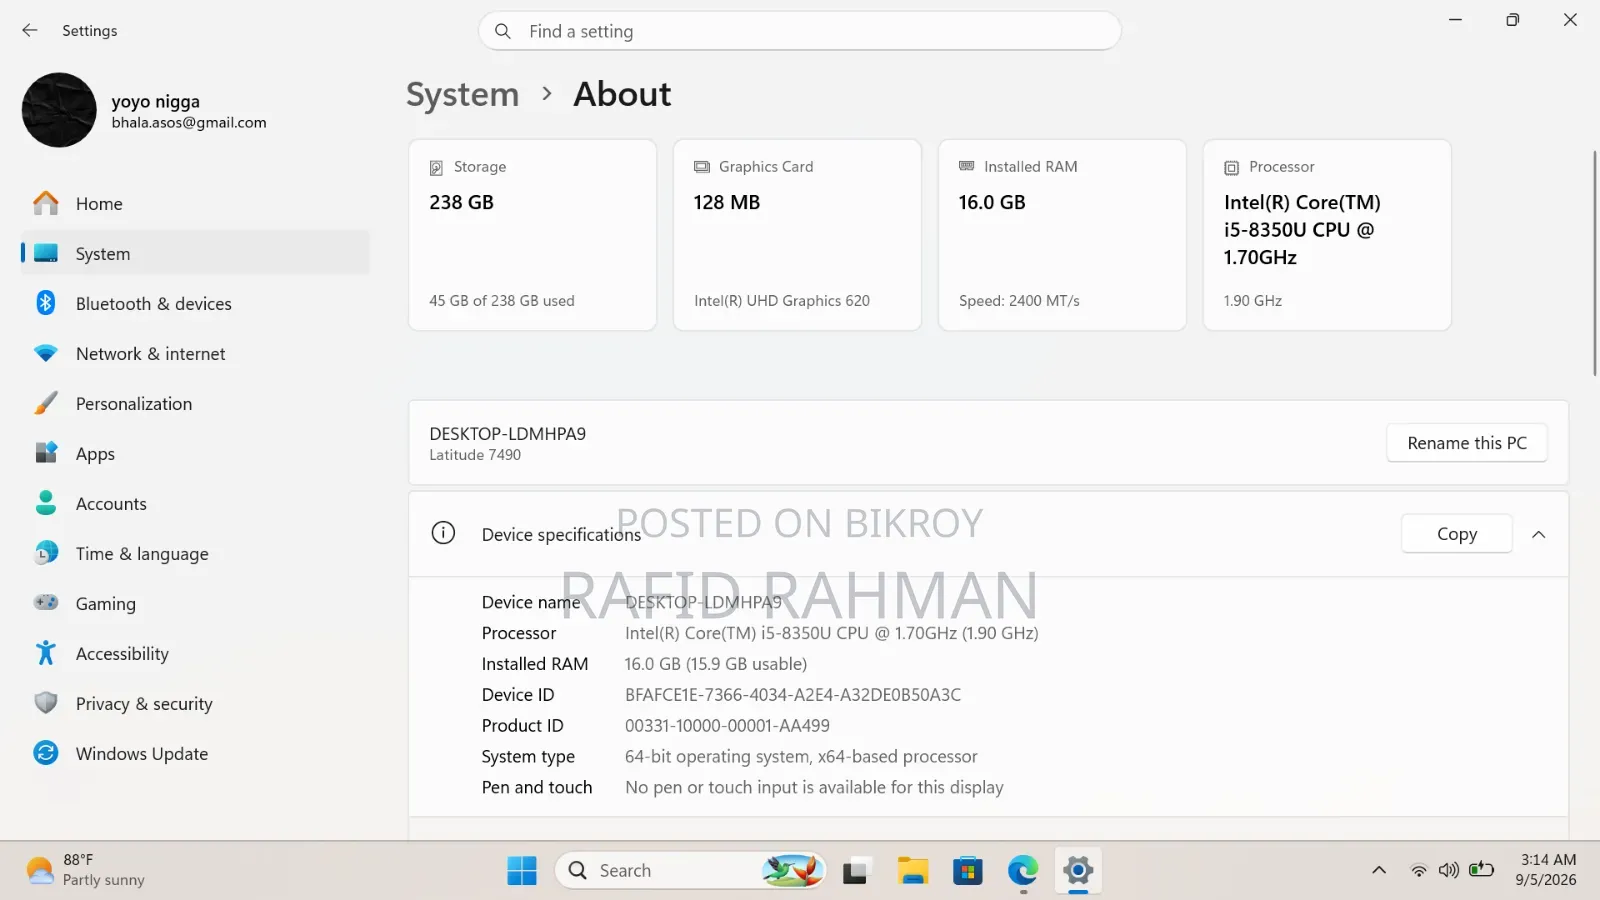Open the Storage 238 GB card
Screen dimensions: 1600x900
pyautogui.click(x=532, y=235)
